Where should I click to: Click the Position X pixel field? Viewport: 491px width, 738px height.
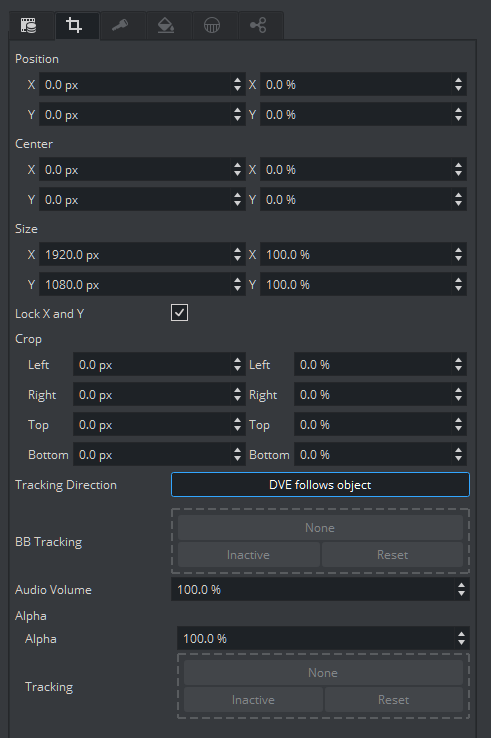(136, 85)
